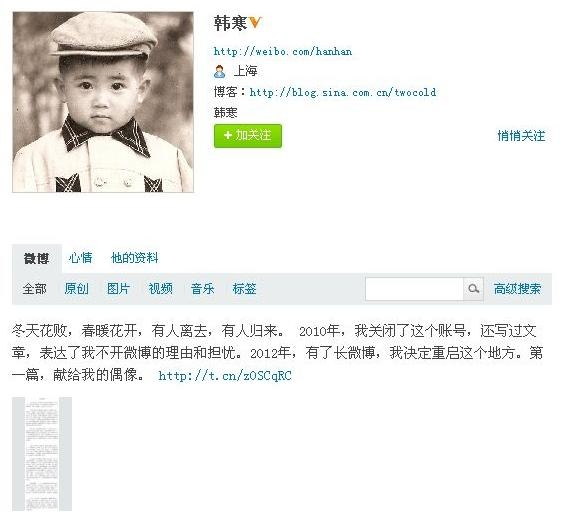Screen dimensions: 561x520
Task: Open the childhood profile avatar photo
Action: pyautogui.click(x=103, y=102)
